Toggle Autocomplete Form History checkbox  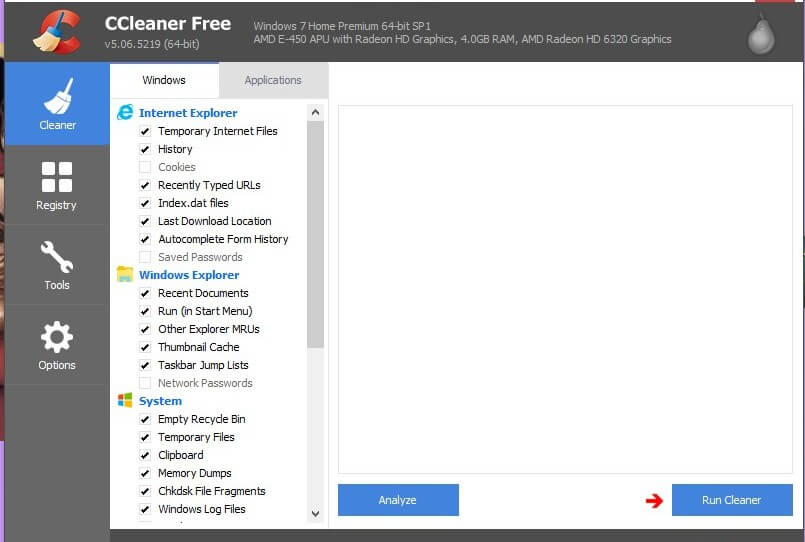coord(145,239)
